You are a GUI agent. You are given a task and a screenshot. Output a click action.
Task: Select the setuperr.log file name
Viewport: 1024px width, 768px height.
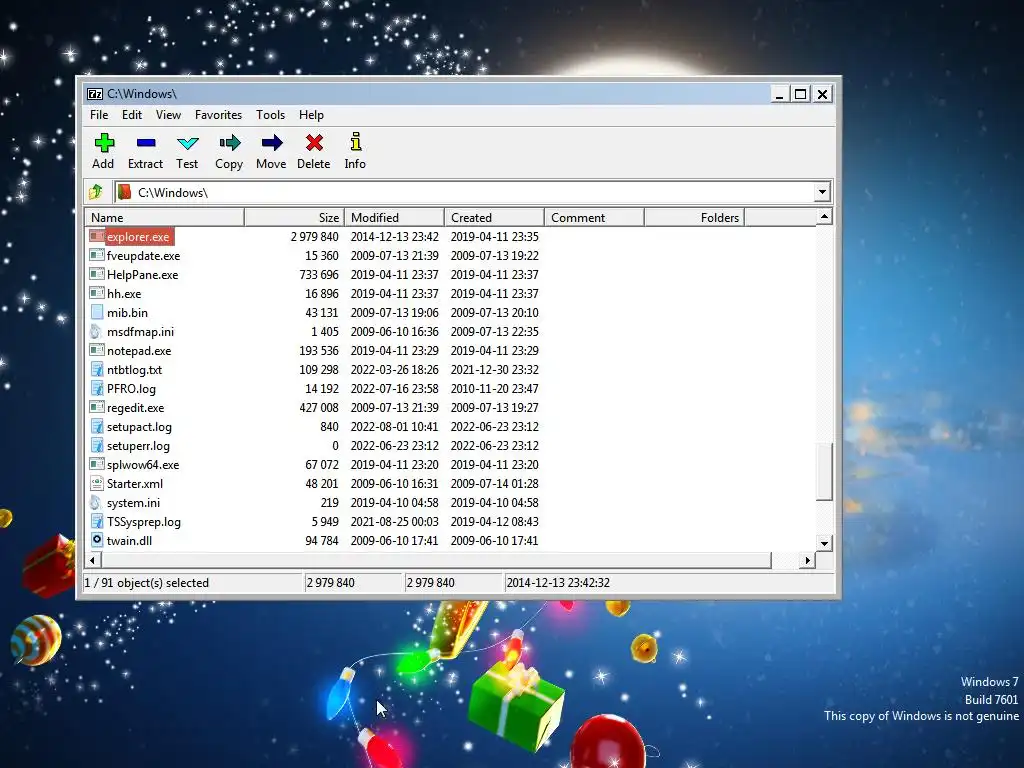pyautogui.click(x=138, y=445)
